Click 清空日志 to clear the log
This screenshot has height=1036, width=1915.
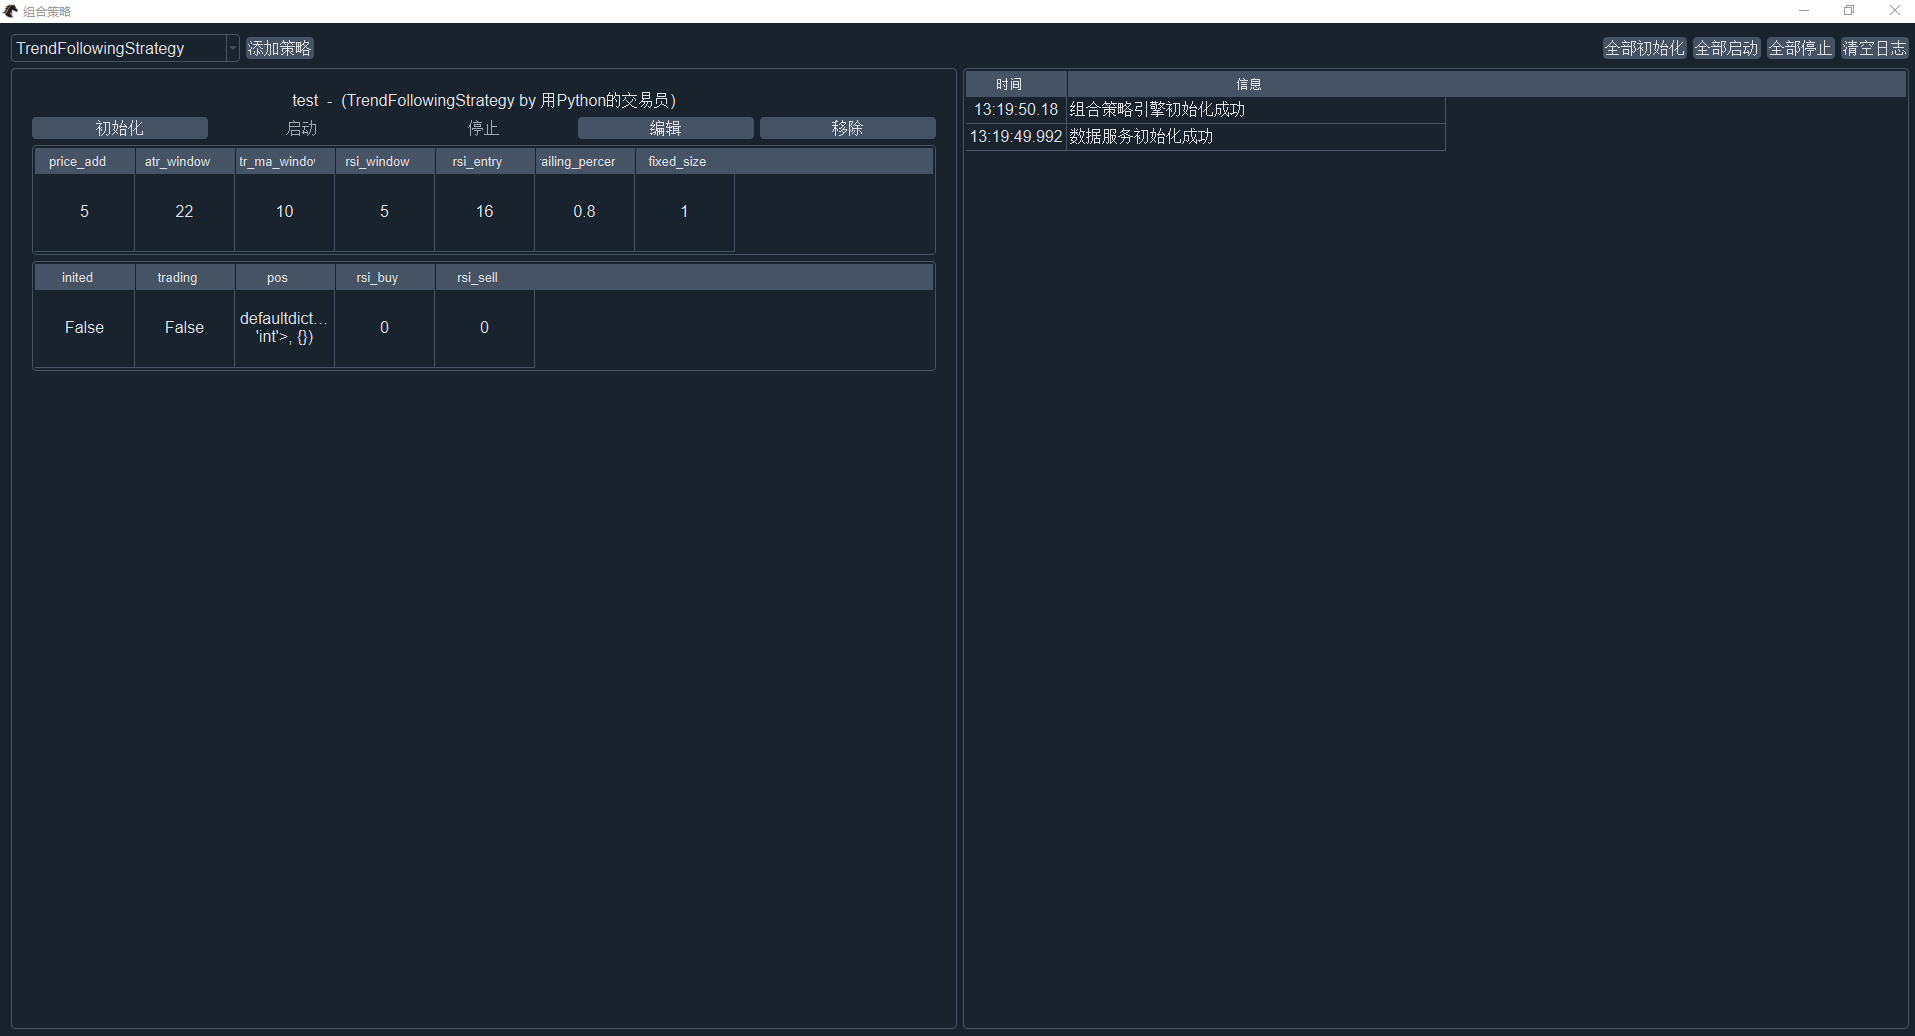pos(1875,47)
